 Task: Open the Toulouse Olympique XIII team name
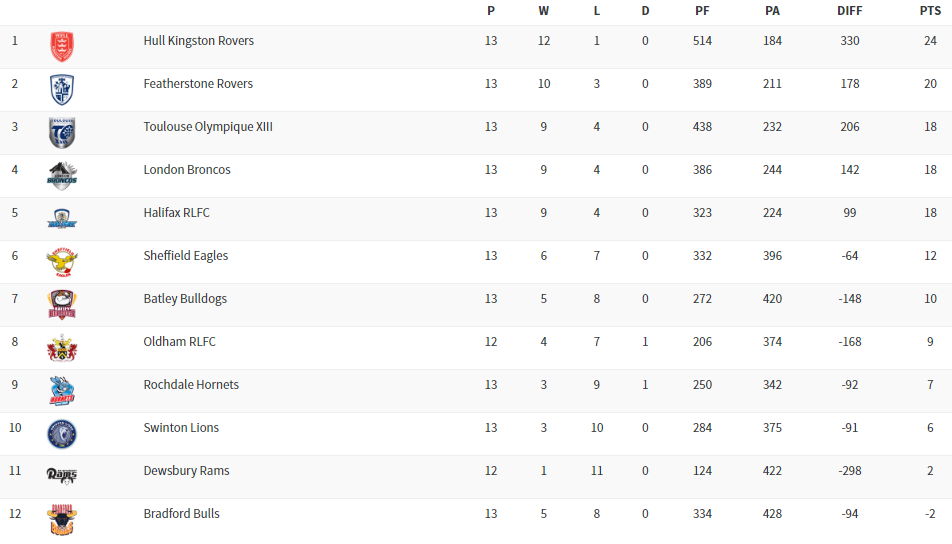(208, 127)
